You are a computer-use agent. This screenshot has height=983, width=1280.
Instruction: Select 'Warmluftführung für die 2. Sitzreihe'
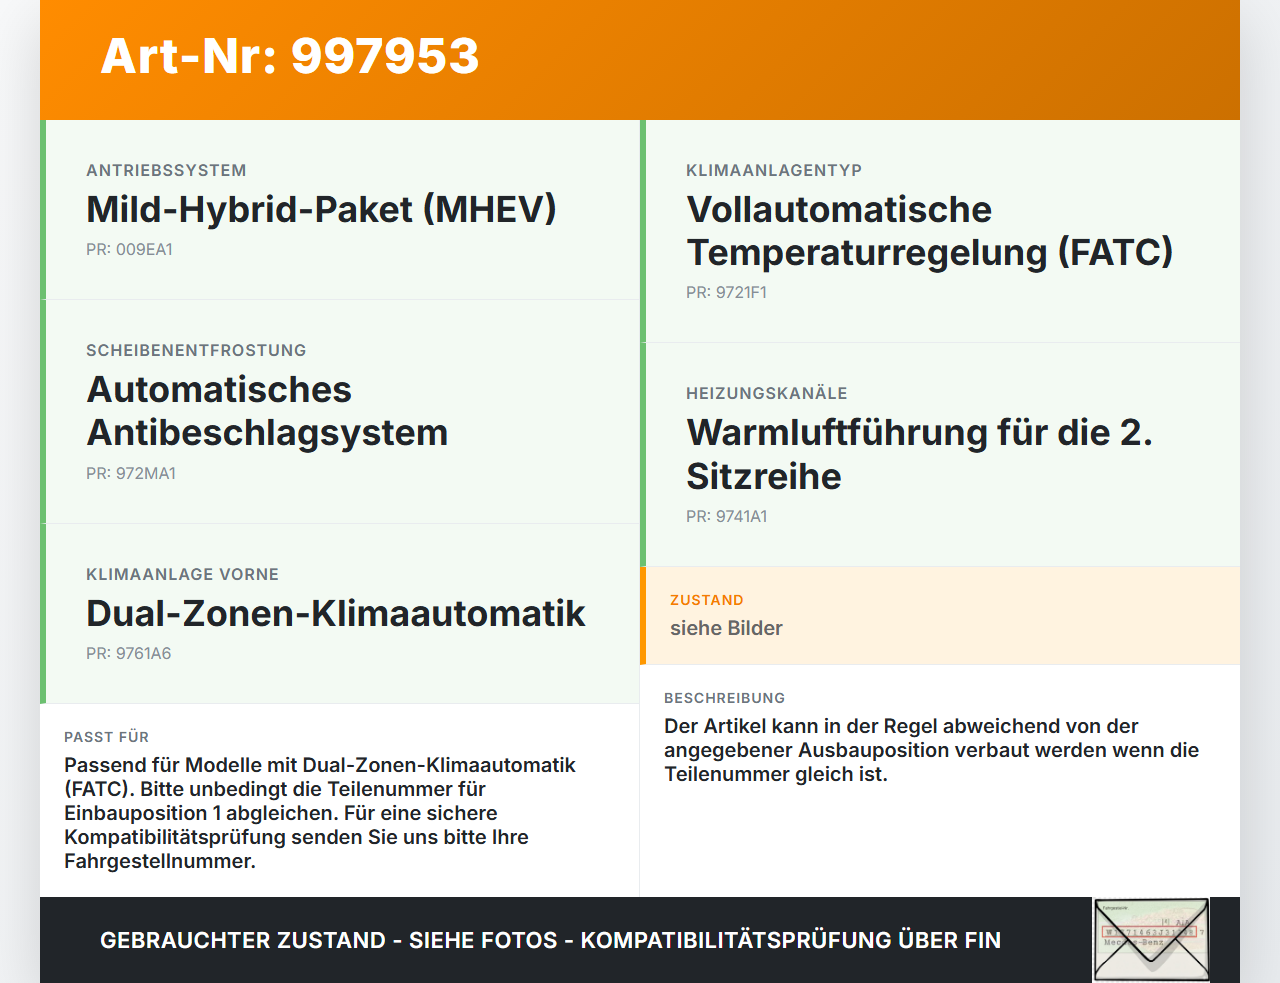919,454
